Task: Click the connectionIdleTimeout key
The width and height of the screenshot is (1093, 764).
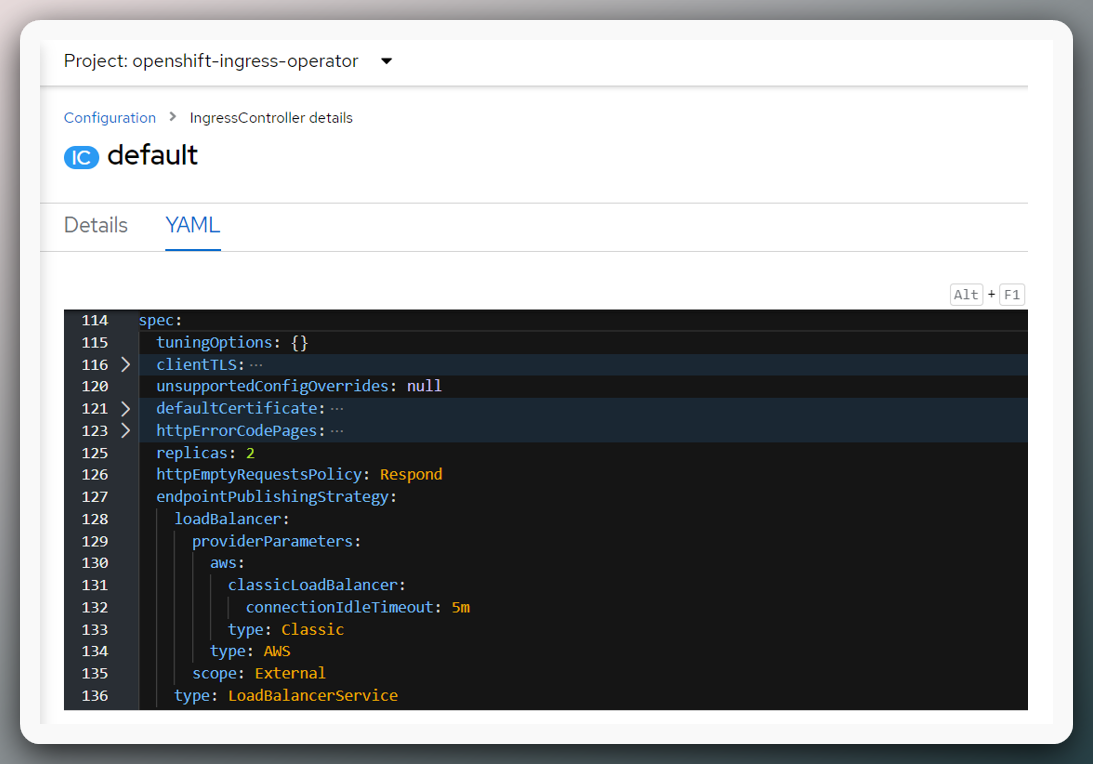Action: click(339, 608)
